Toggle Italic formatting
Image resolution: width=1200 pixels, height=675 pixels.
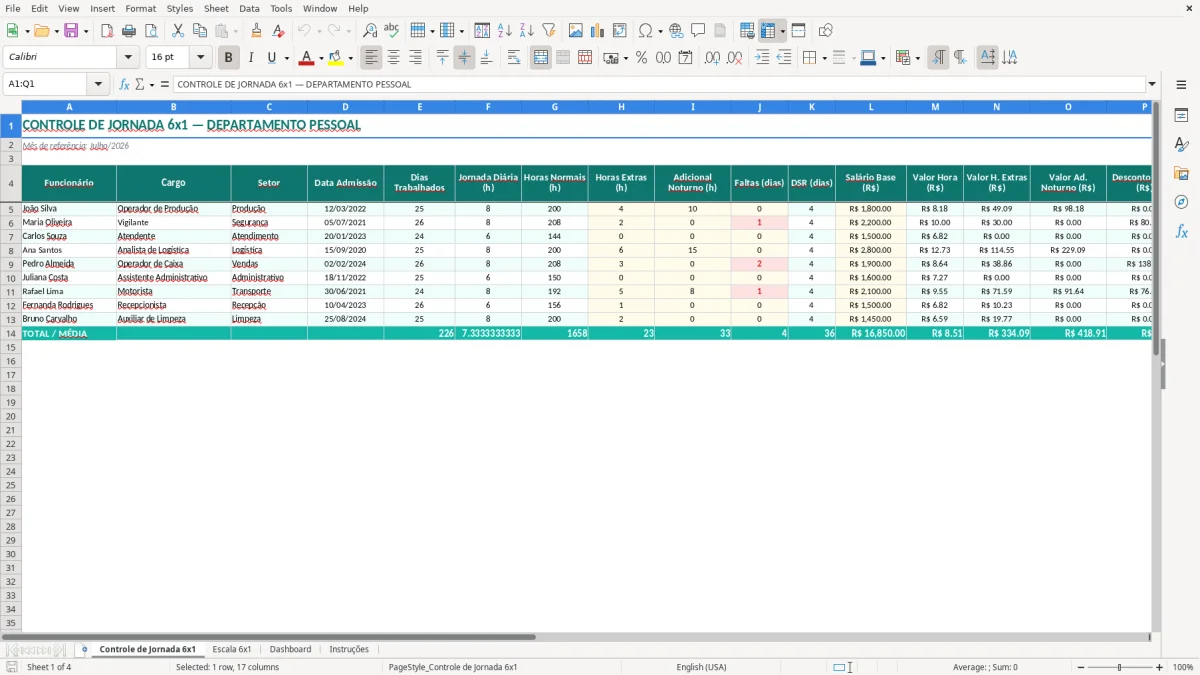251,58
